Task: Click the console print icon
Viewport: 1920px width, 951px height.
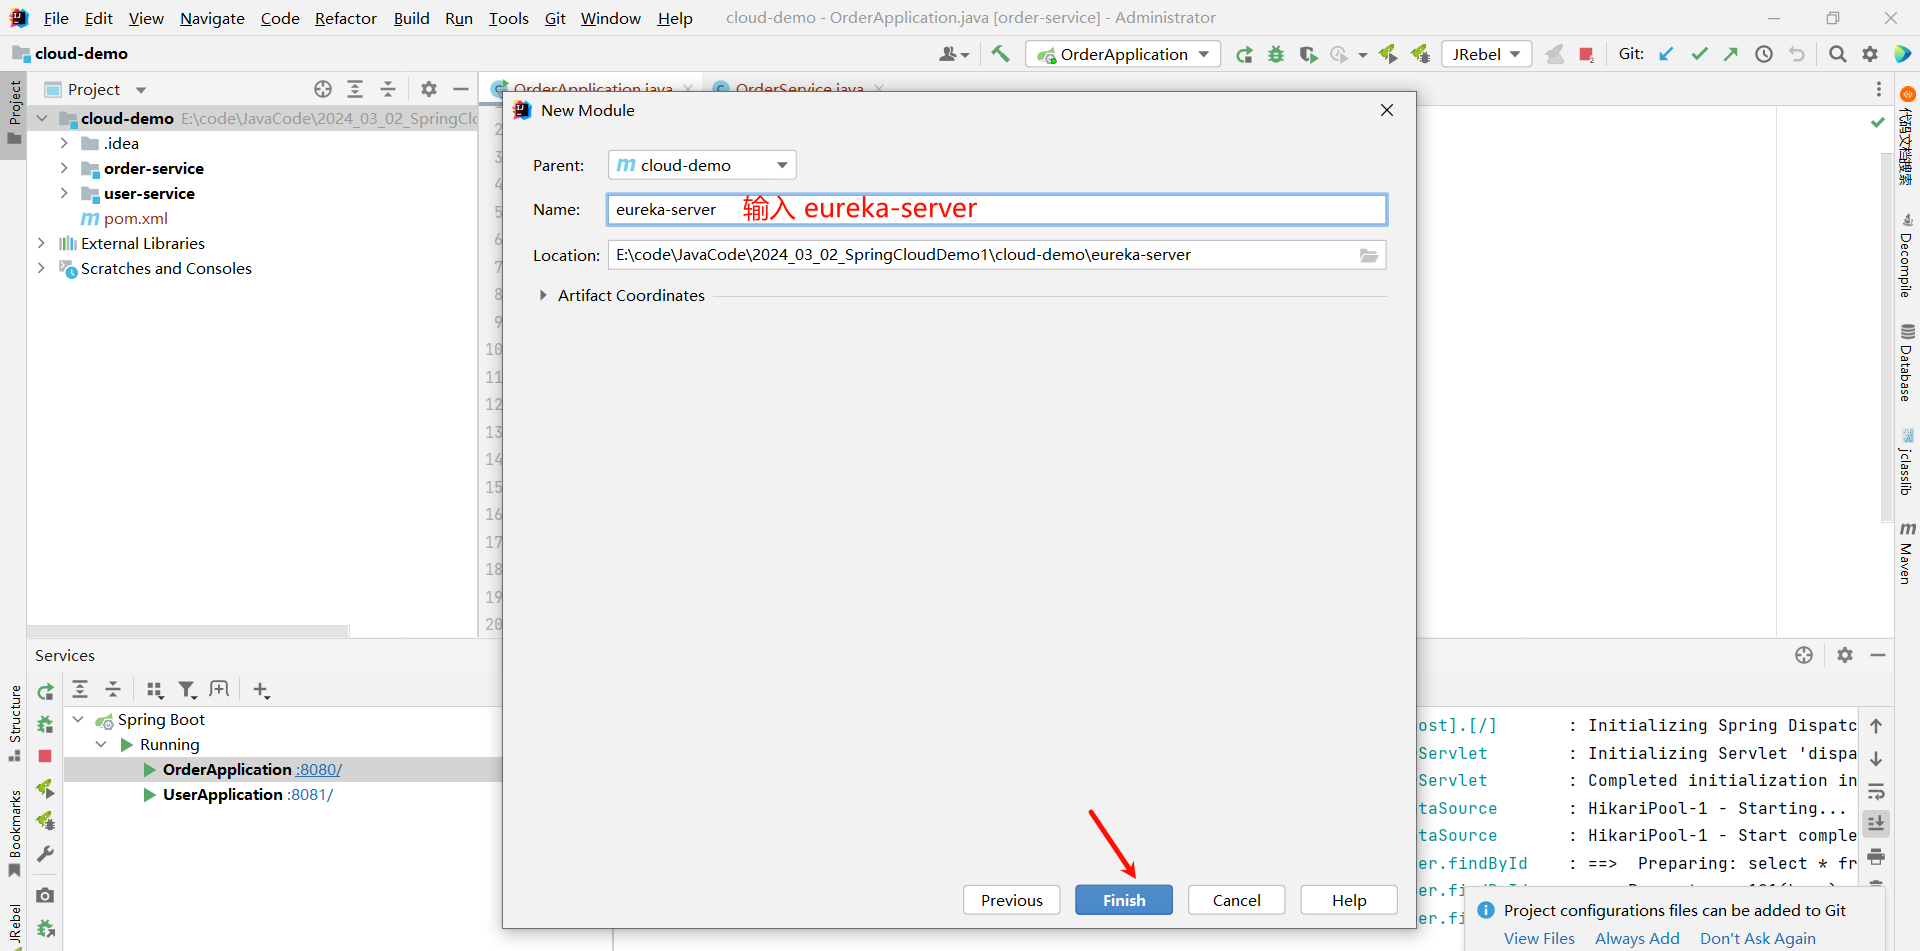Action: [1877, 856]
